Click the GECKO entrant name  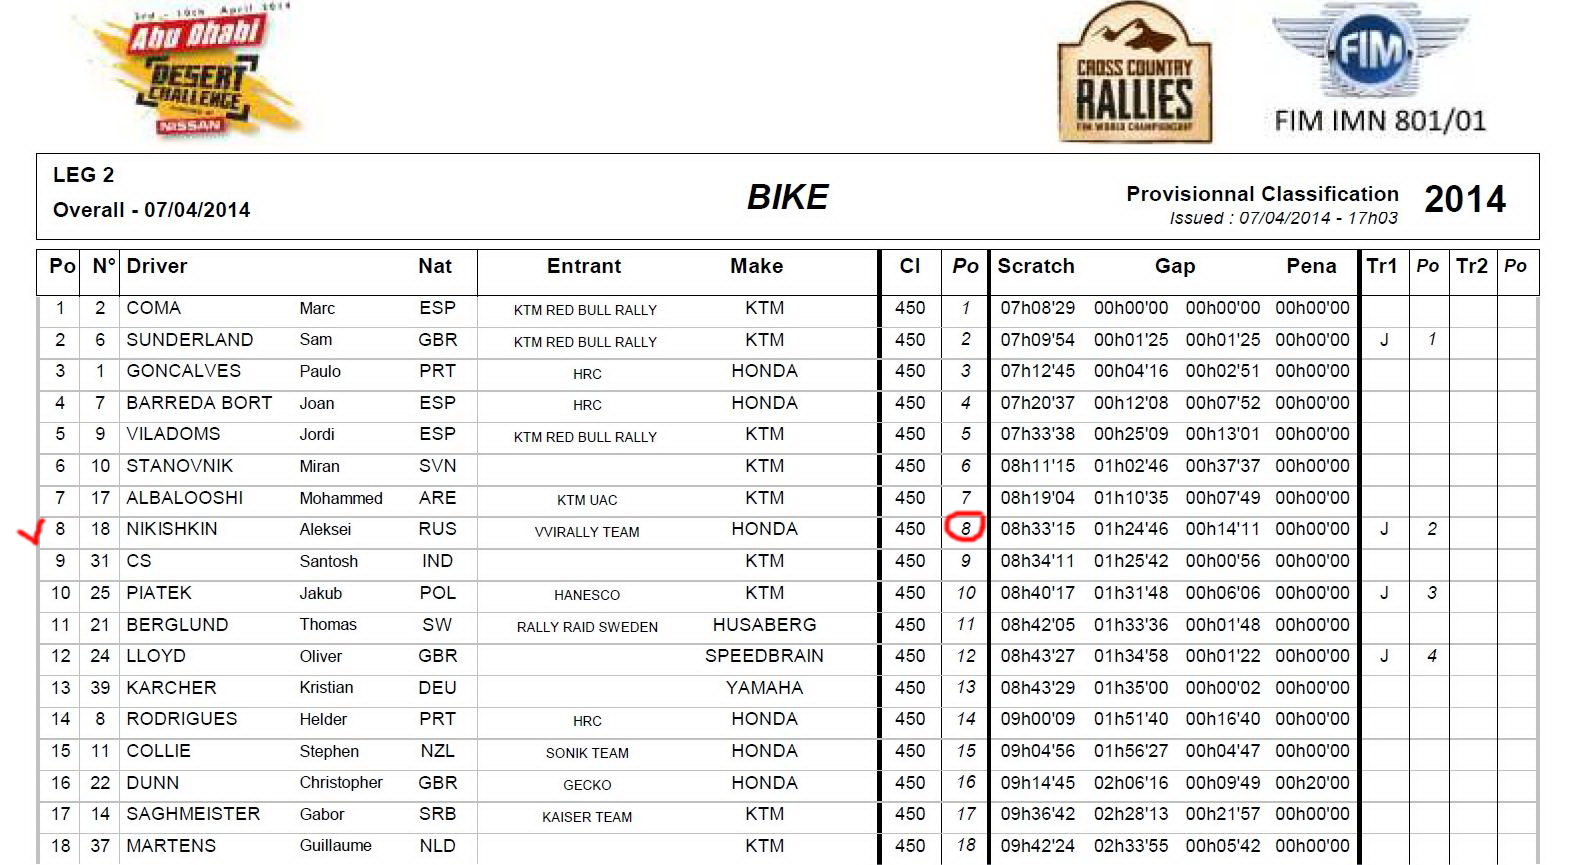[x=587, y=785]
